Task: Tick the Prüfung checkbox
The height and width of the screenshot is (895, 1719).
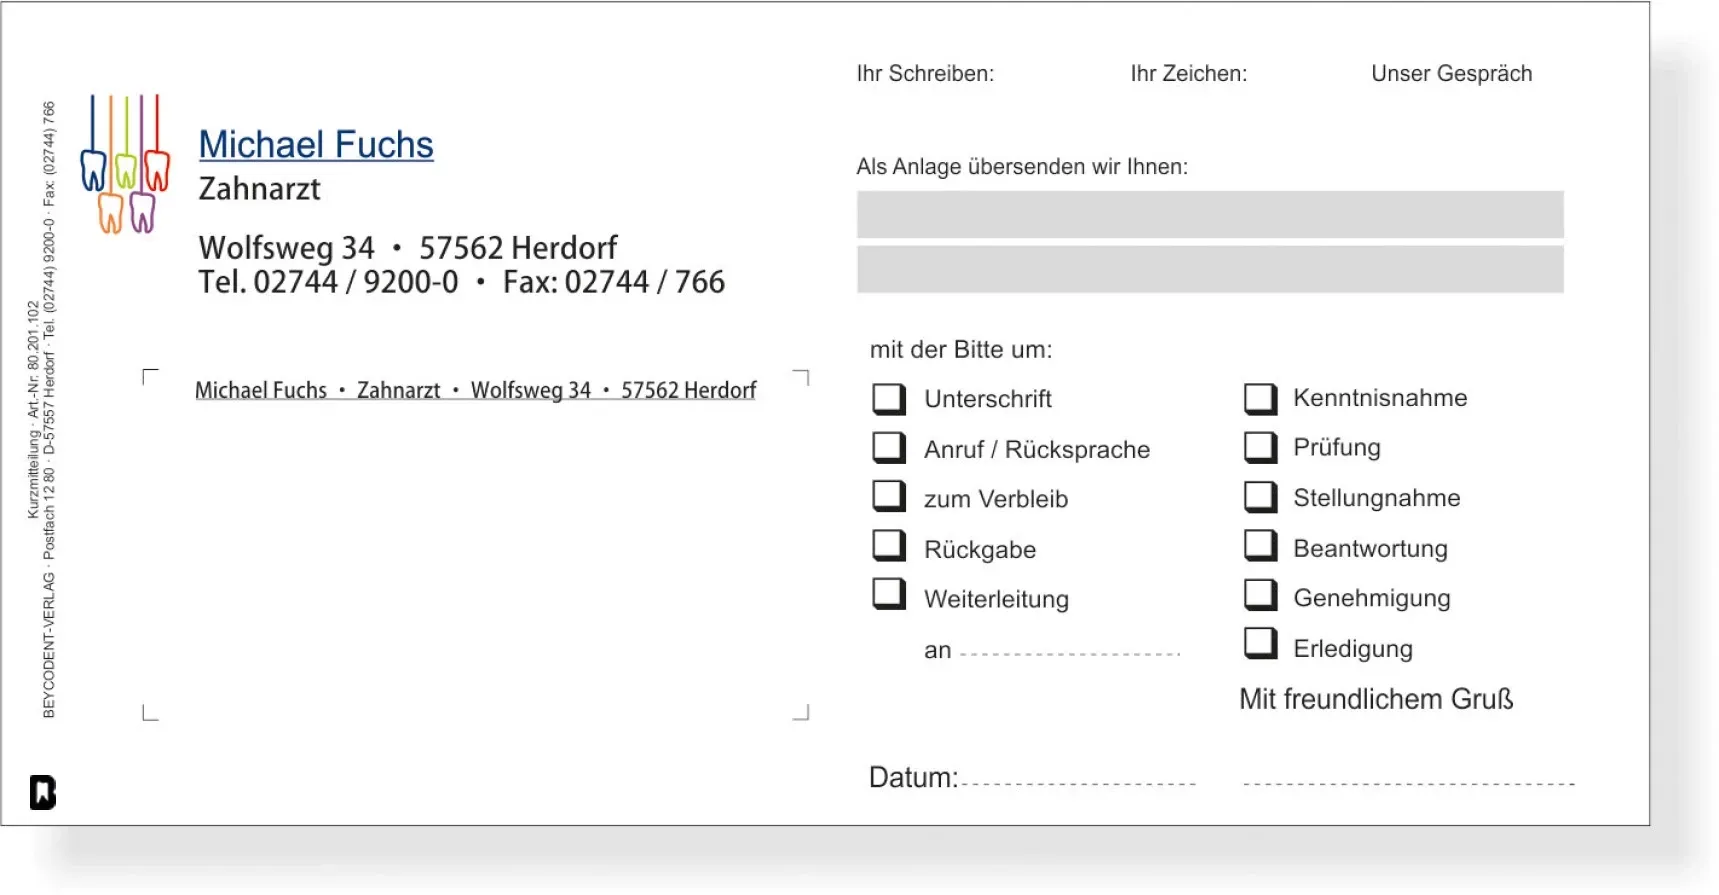Action: (1260, 447)
